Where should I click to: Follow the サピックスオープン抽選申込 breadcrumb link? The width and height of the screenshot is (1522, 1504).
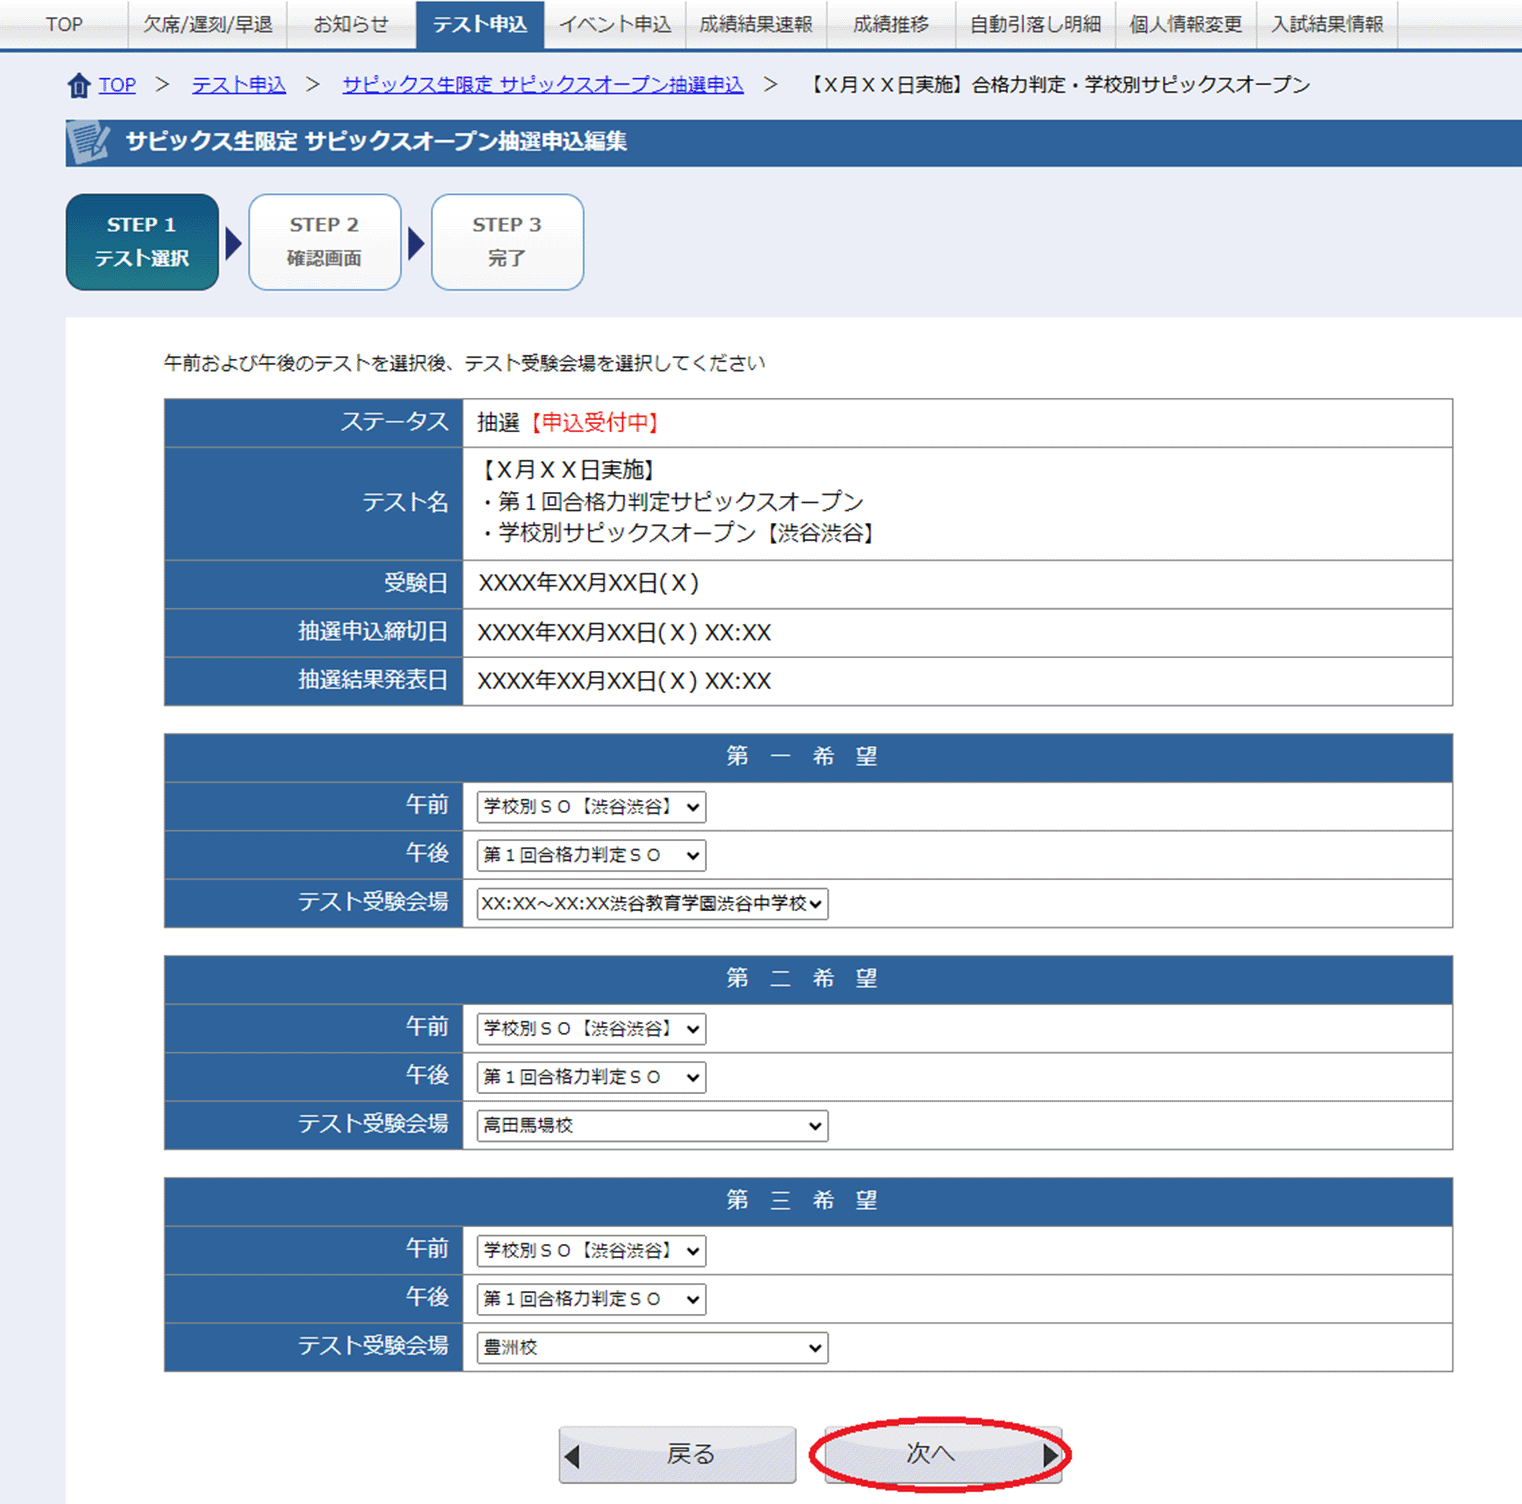(543, 85)
